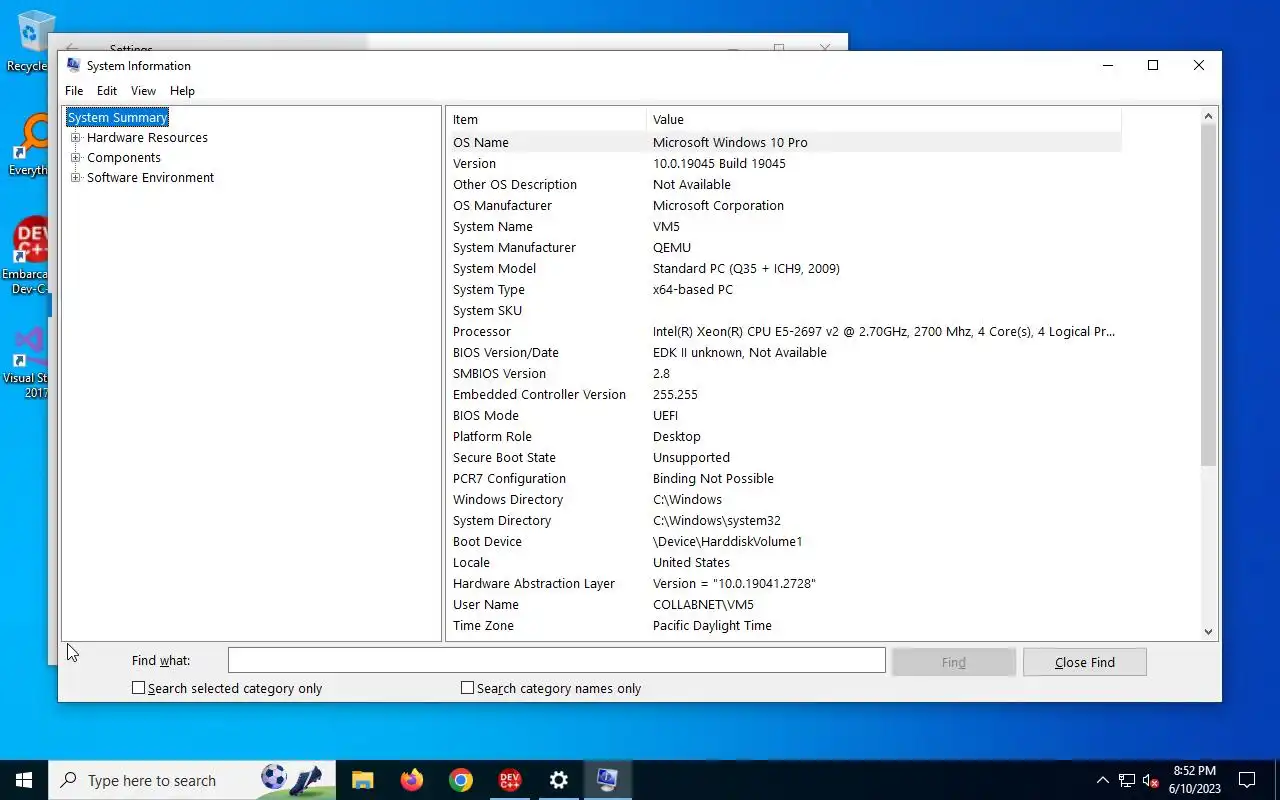Image resolution: width=1280 pixels, height=800 pixels.
Task: Enable Search selected category only checkbox
Action: pyautogui.click(x=139, y=688)
